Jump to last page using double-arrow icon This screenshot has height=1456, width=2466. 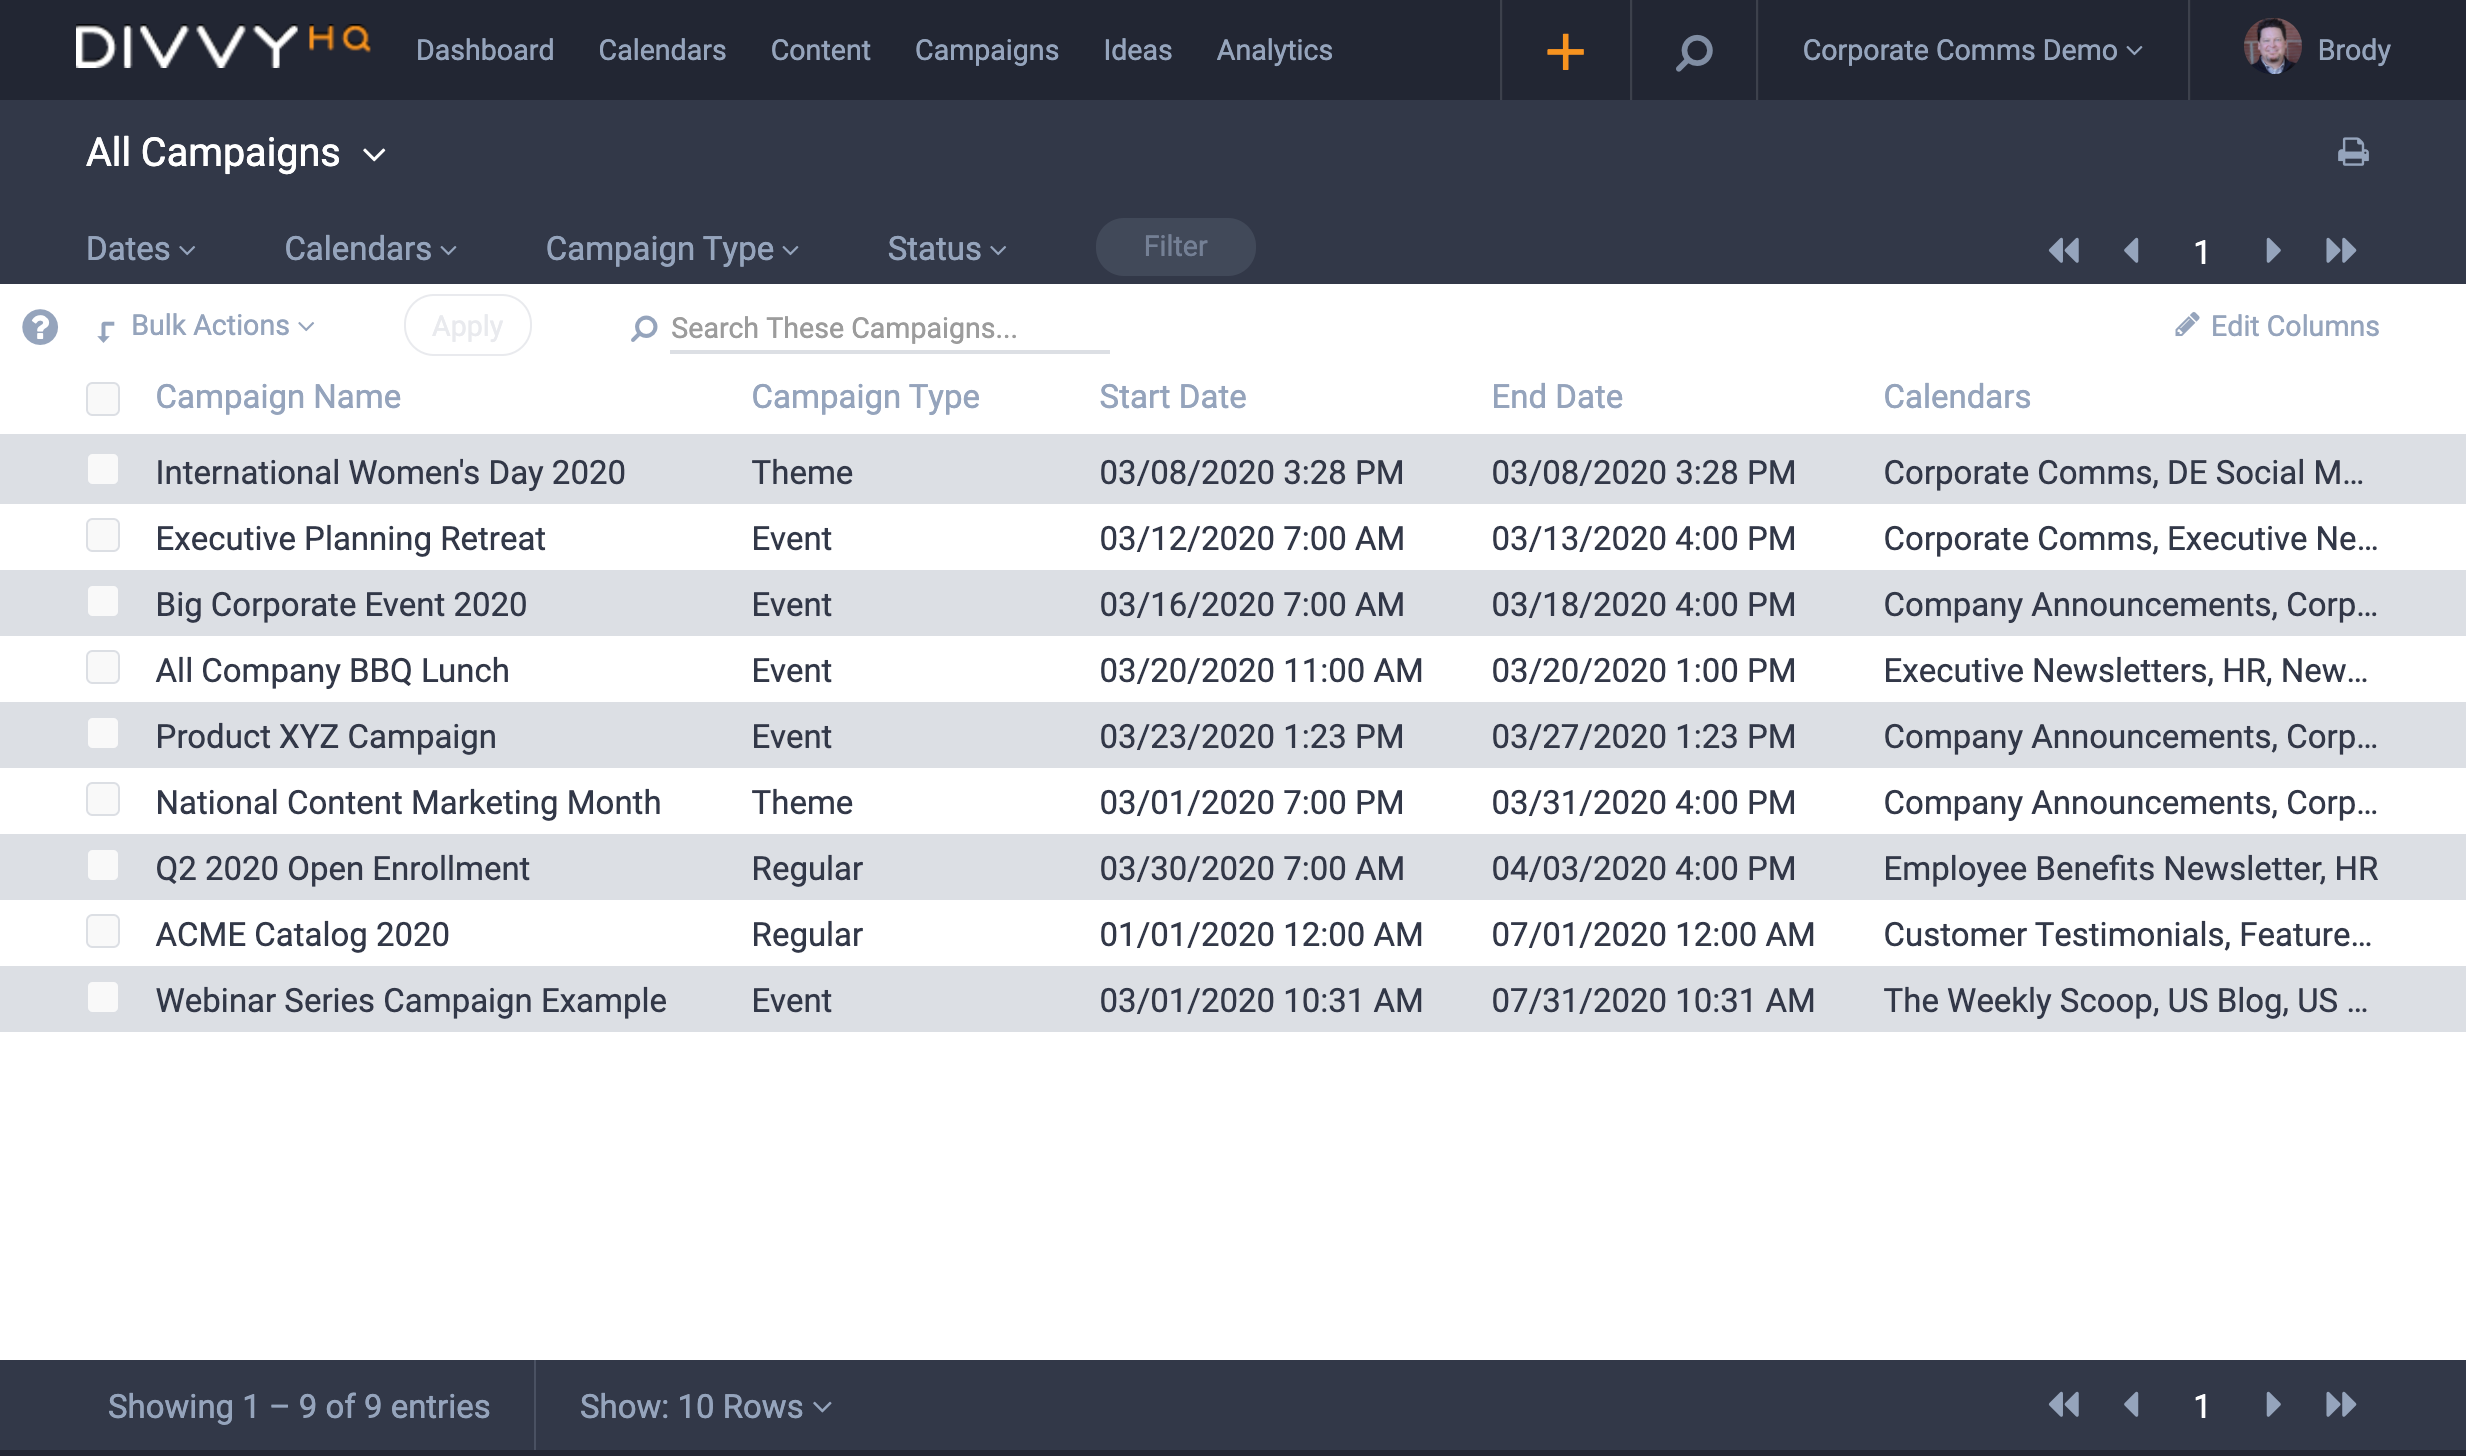tap(2342, 250)
